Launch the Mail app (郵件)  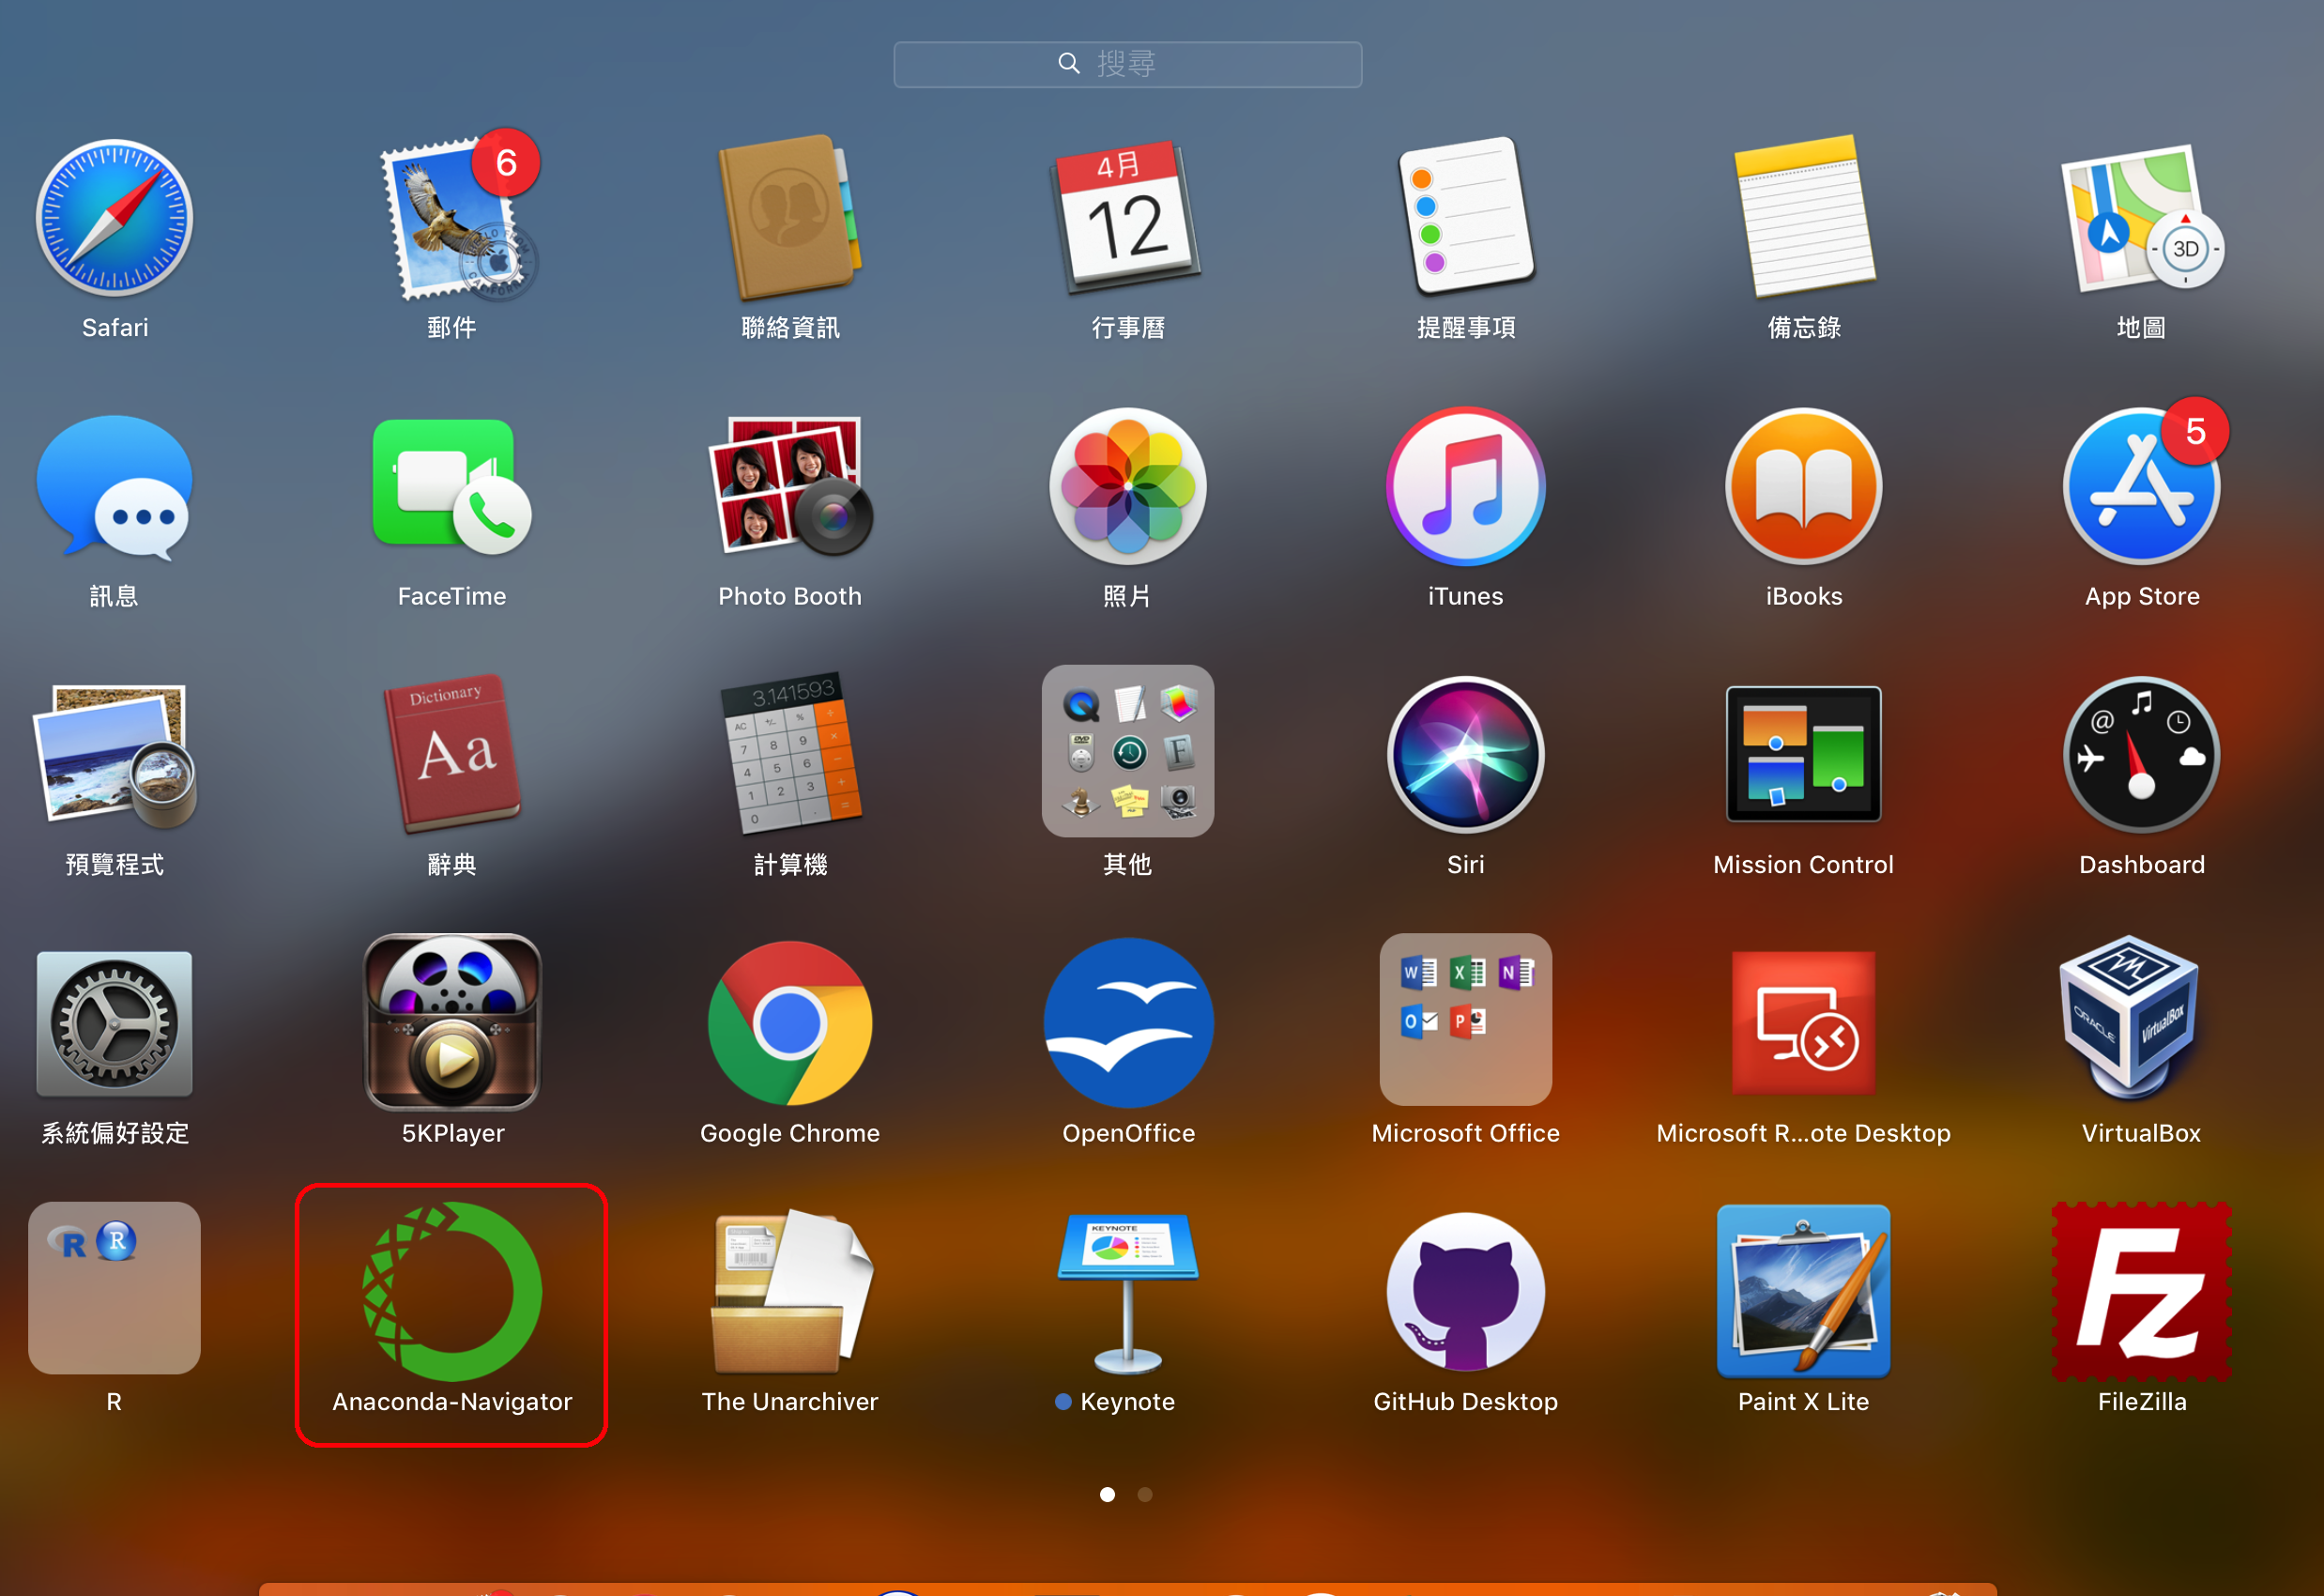(x=452, y=218)
